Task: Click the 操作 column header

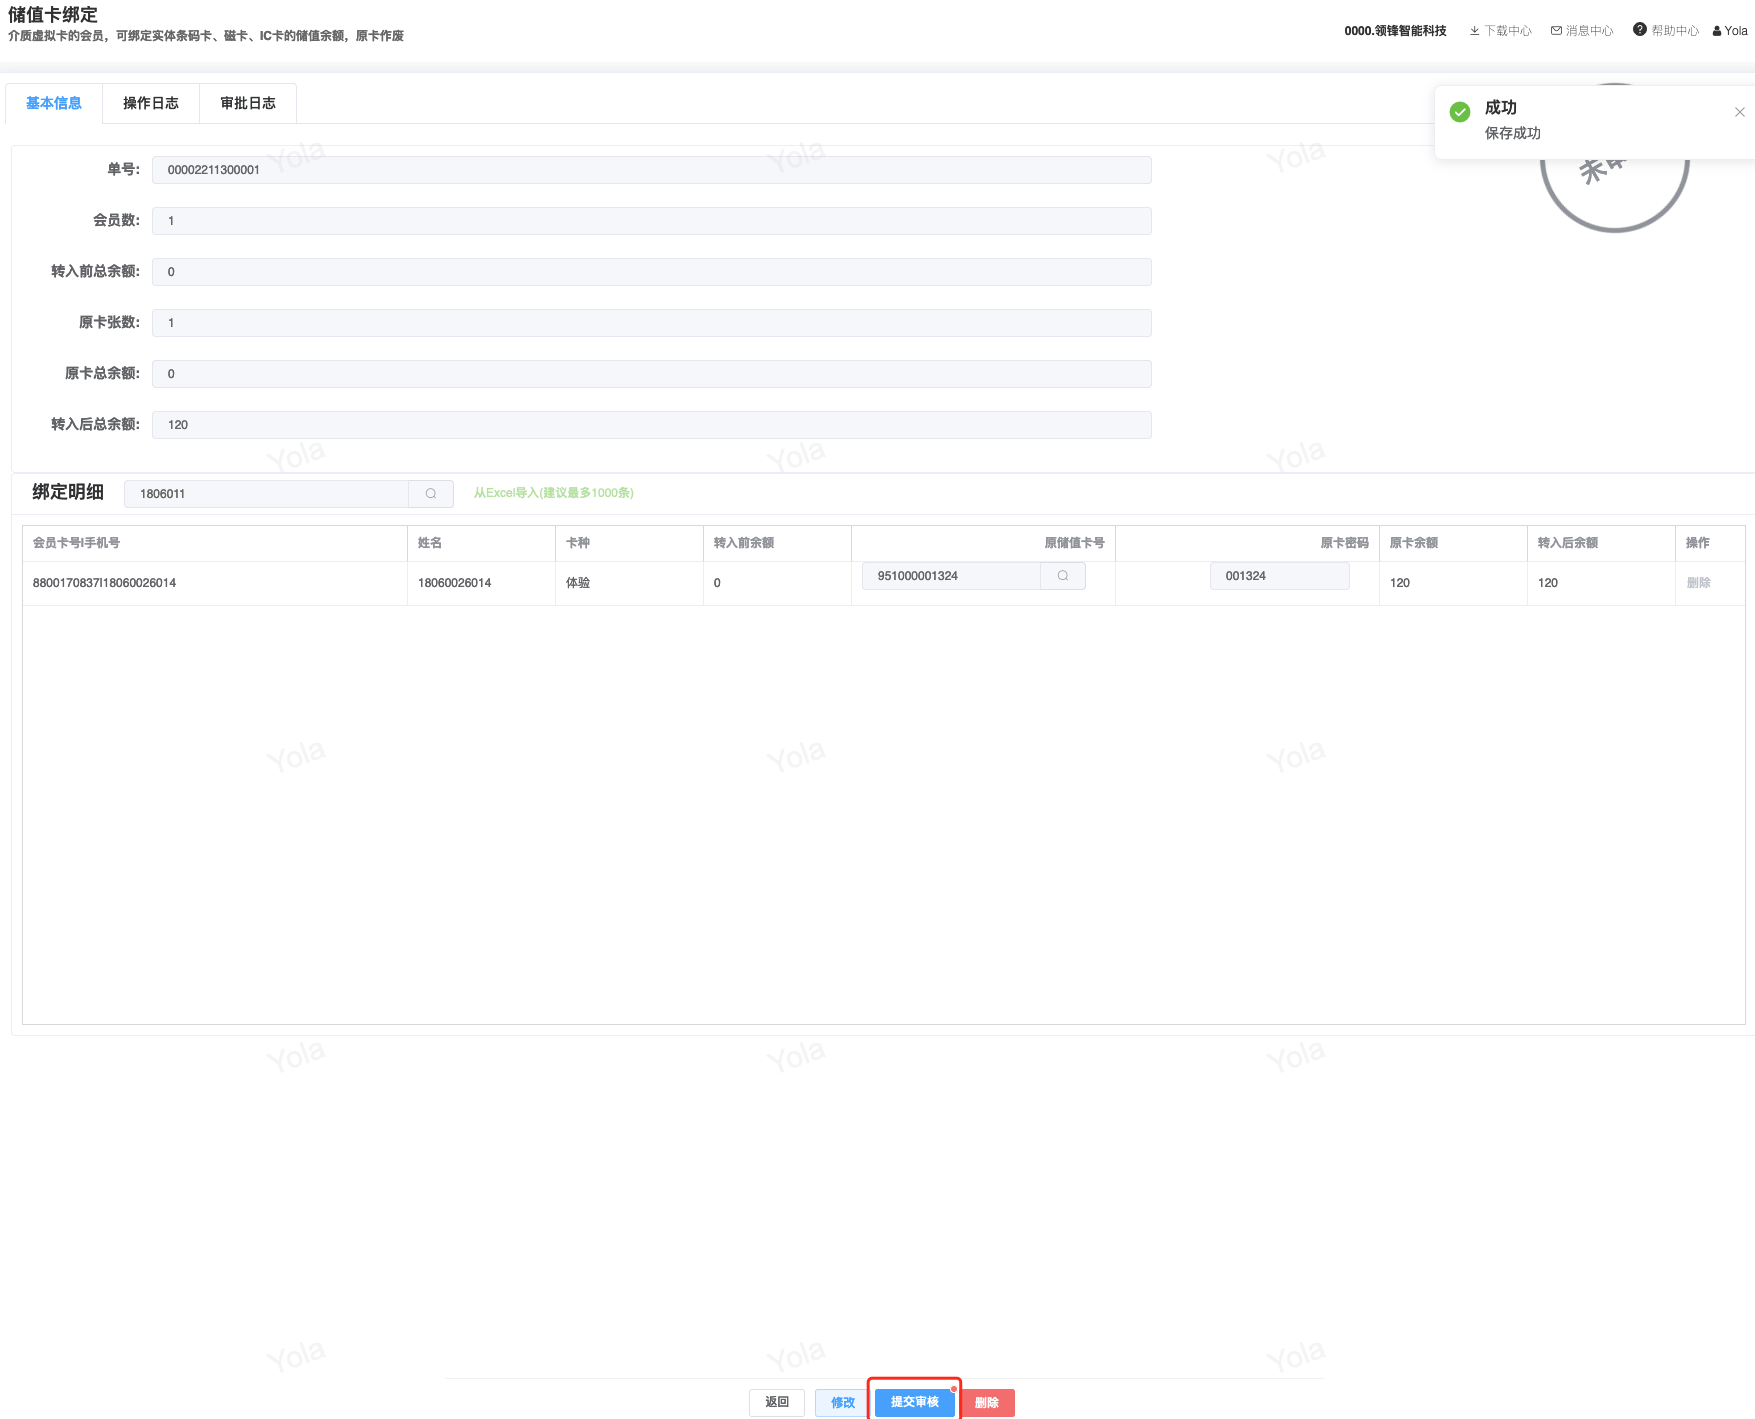Action: coord(1698,543)
